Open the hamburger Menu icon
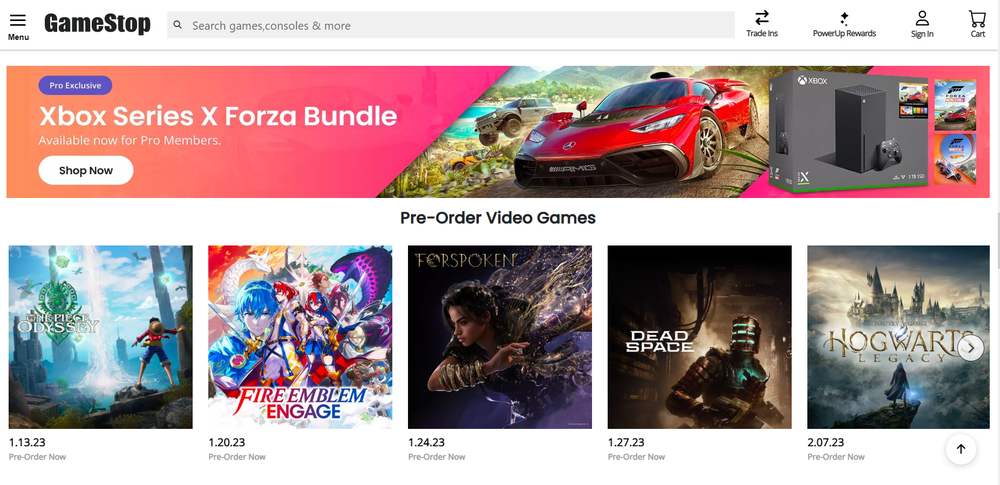The width and height of the screenshot is (1000, 485). pyautogui.click(x=18, y=20)
